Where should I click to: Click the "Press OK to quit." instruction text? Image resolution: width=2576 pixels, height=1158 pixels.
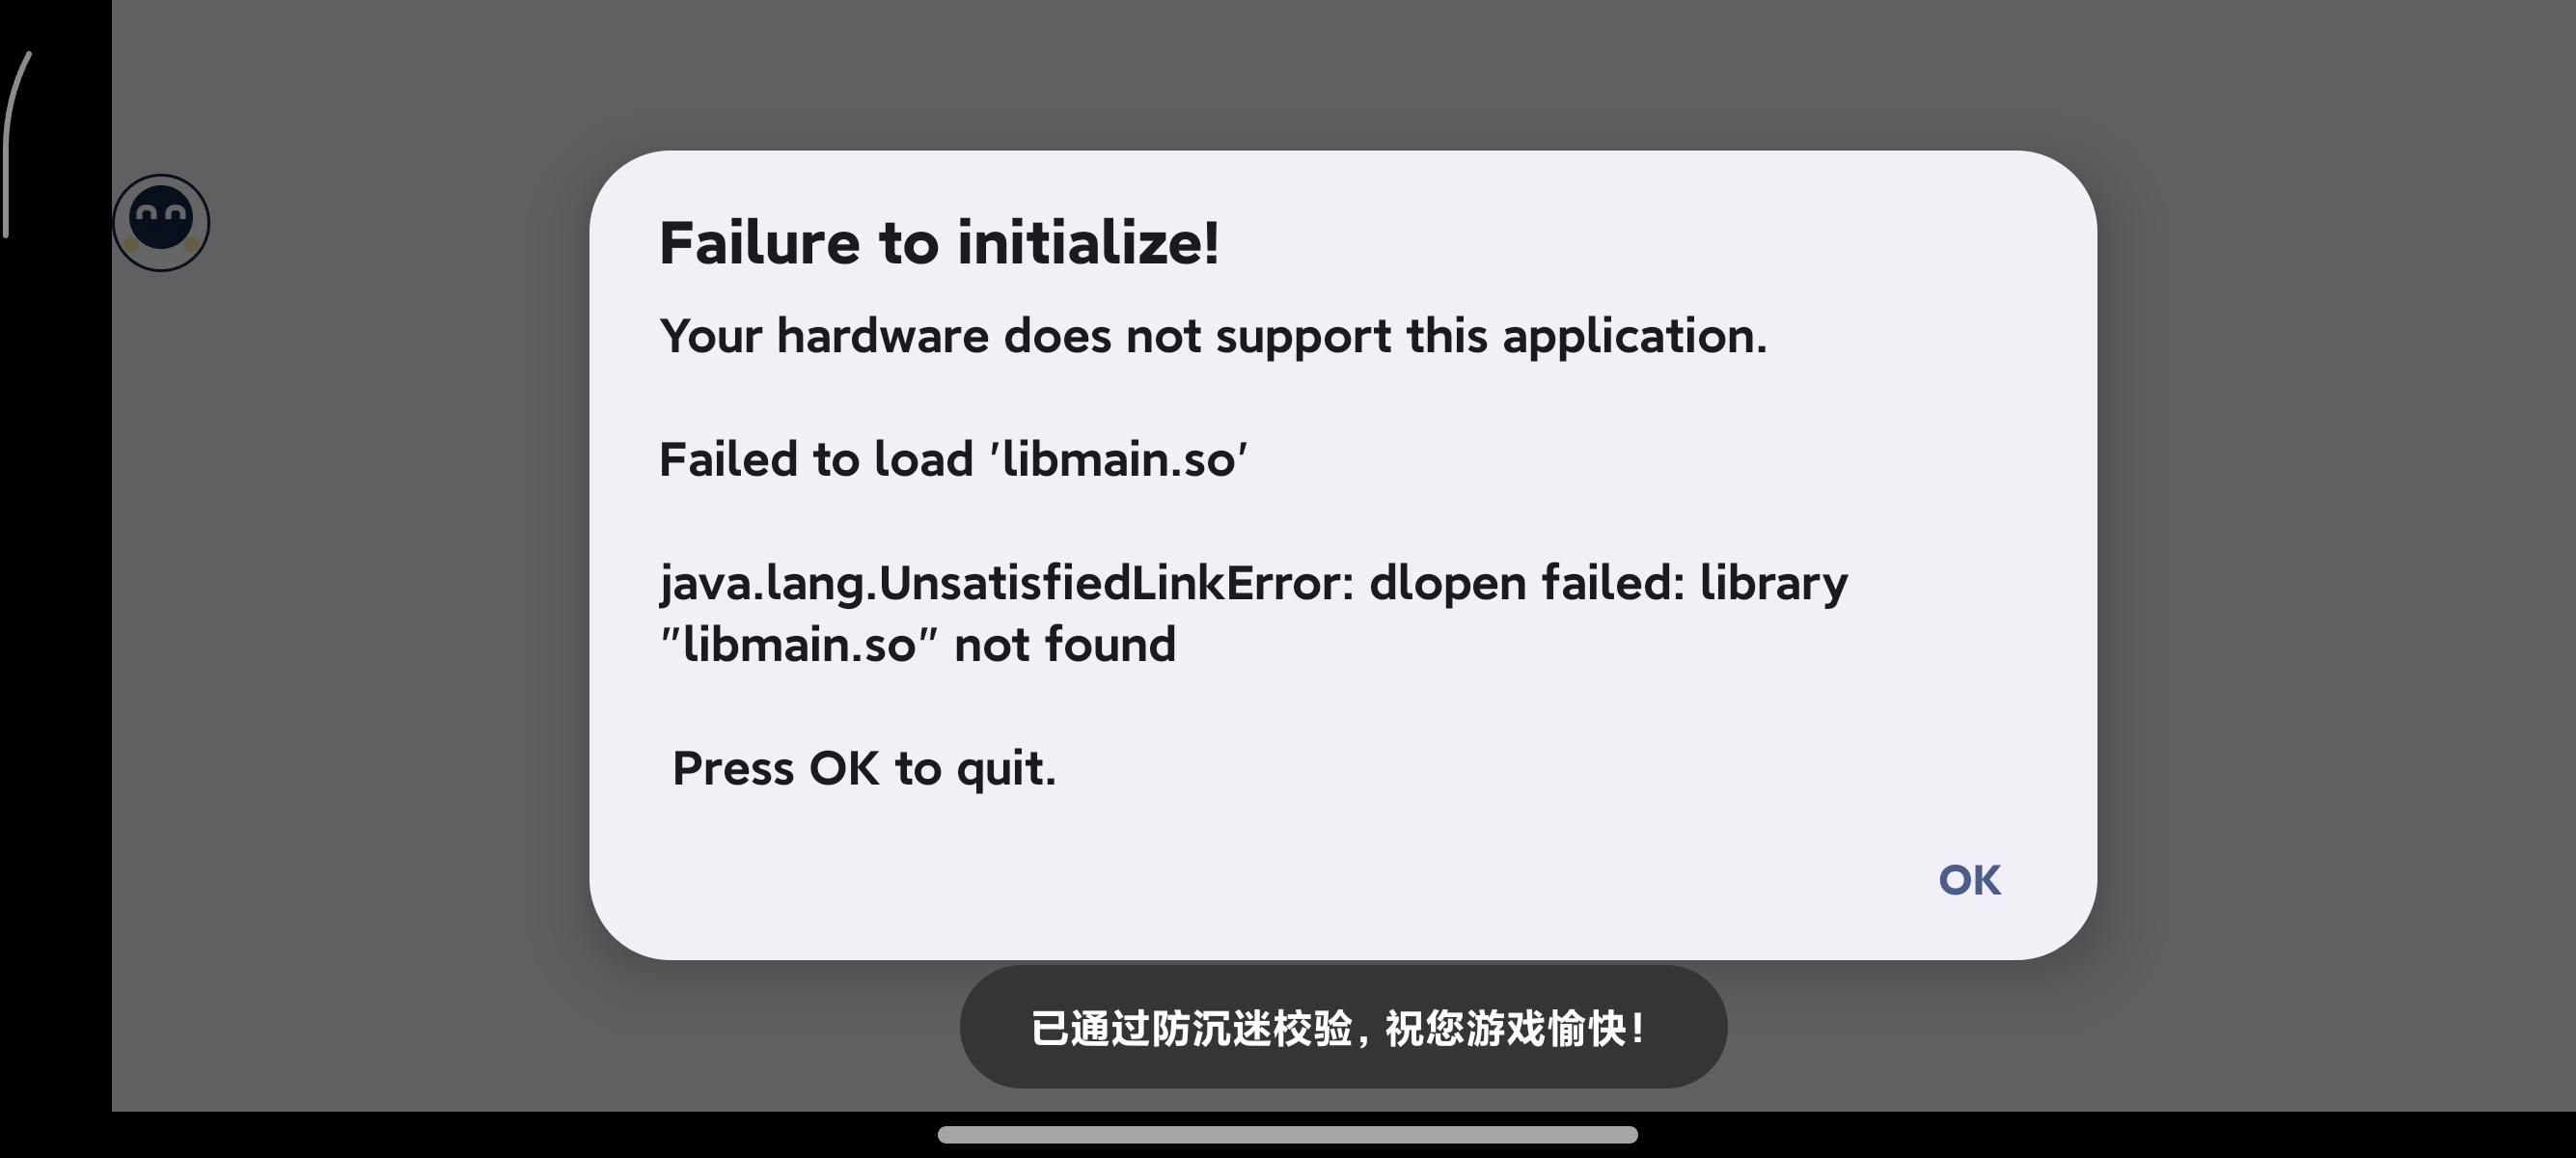(x=864, y=769)
